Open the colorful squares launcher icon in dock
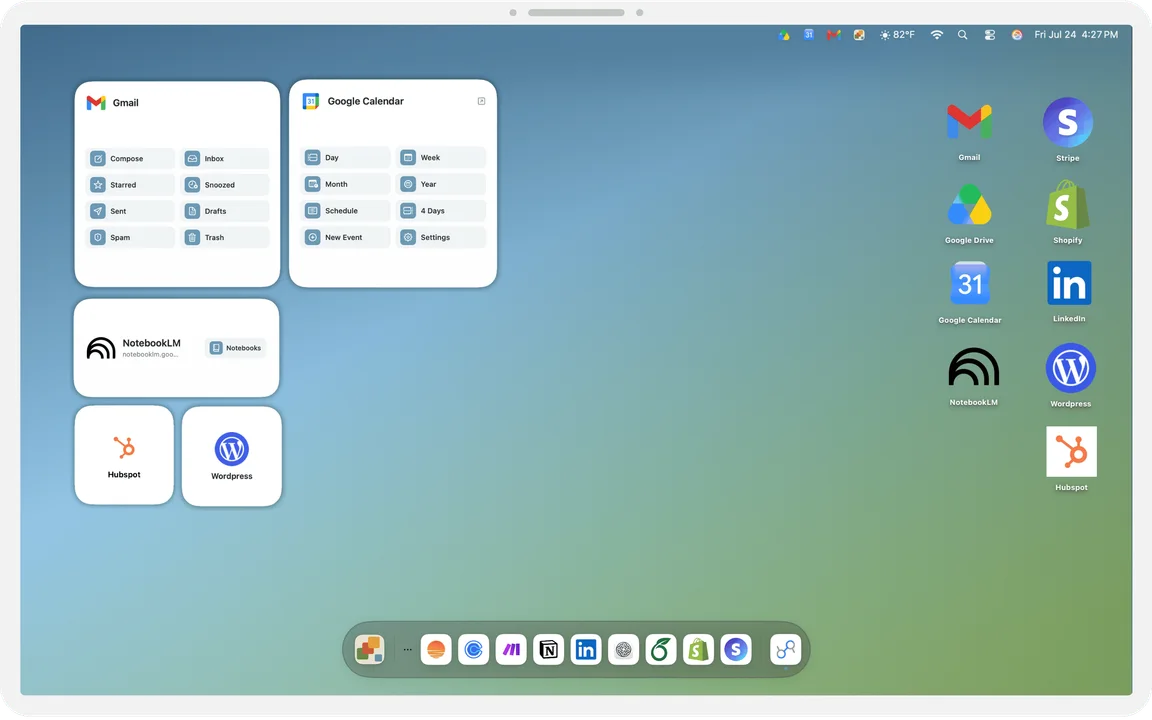 [x=370, y=649]
